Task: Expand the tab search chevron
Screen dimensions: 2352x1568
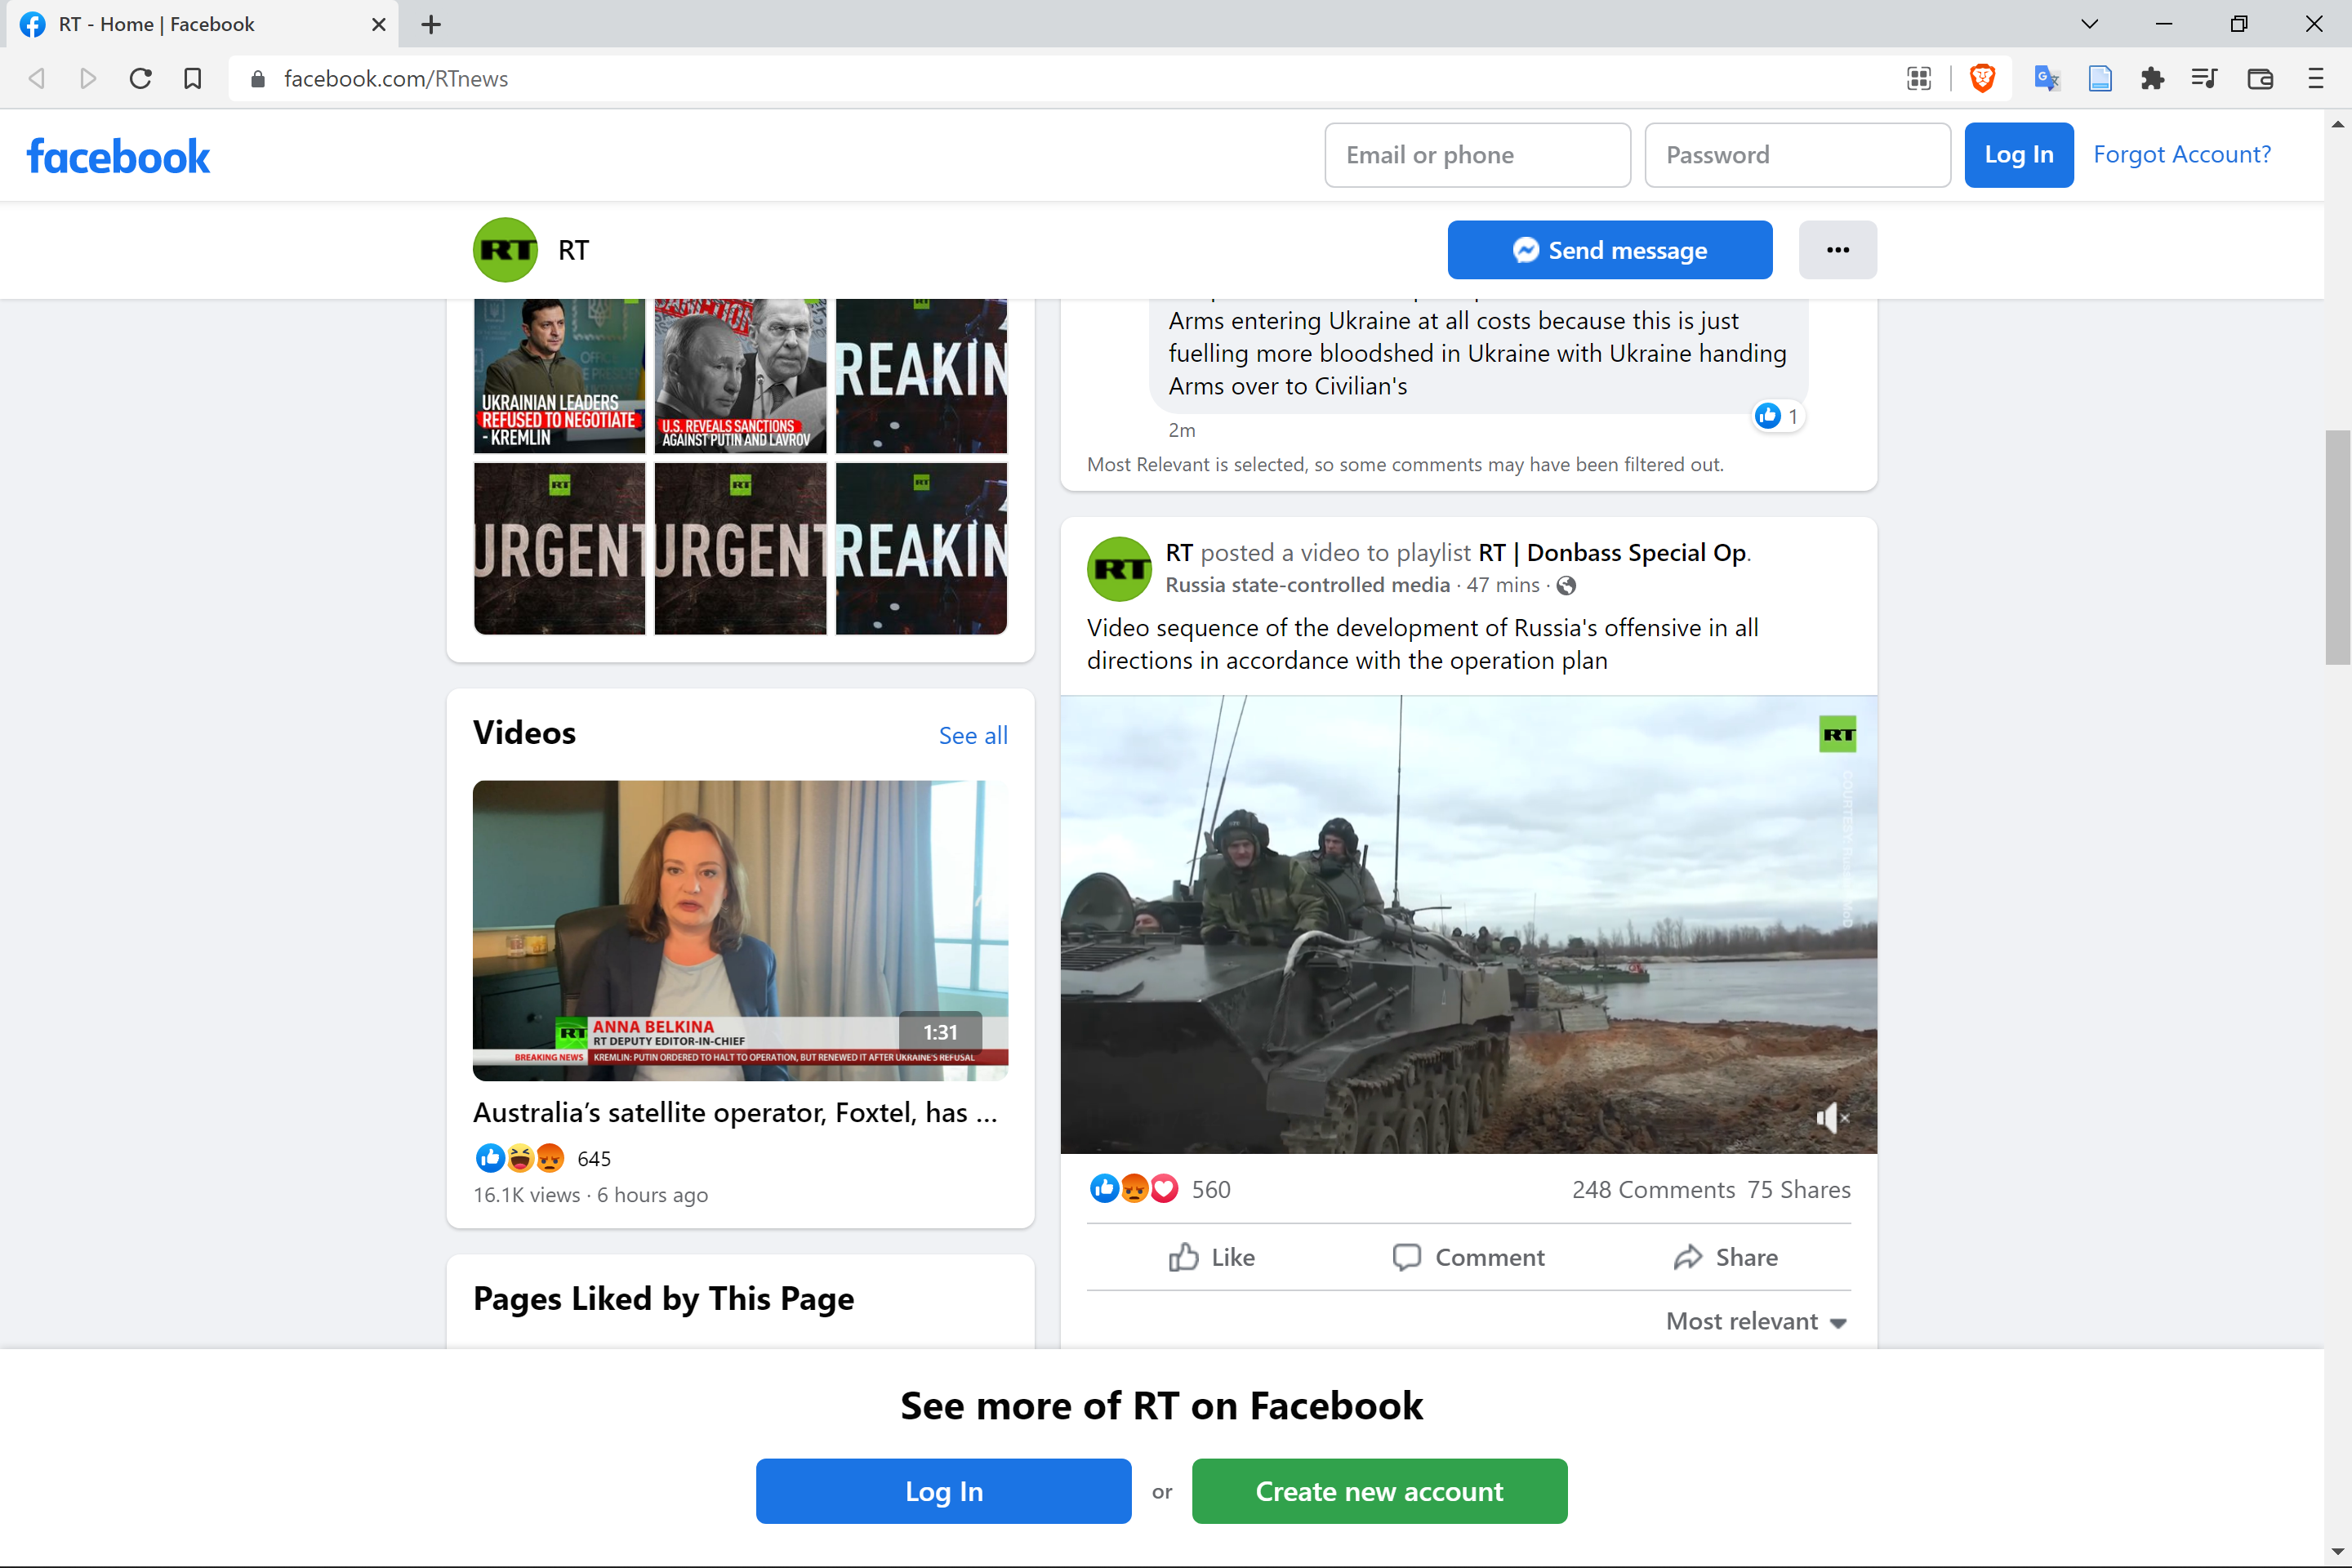Action: coord(2089,24)
